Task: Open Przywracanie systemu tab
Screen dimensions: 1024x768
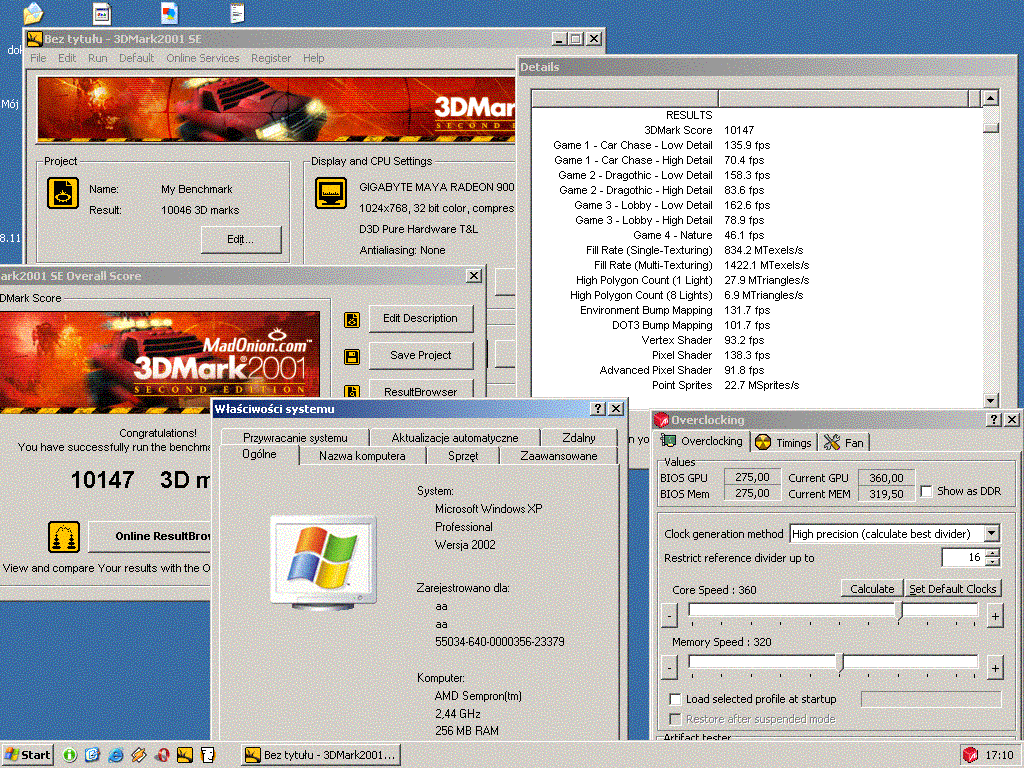Action: [x=295, y=438]
